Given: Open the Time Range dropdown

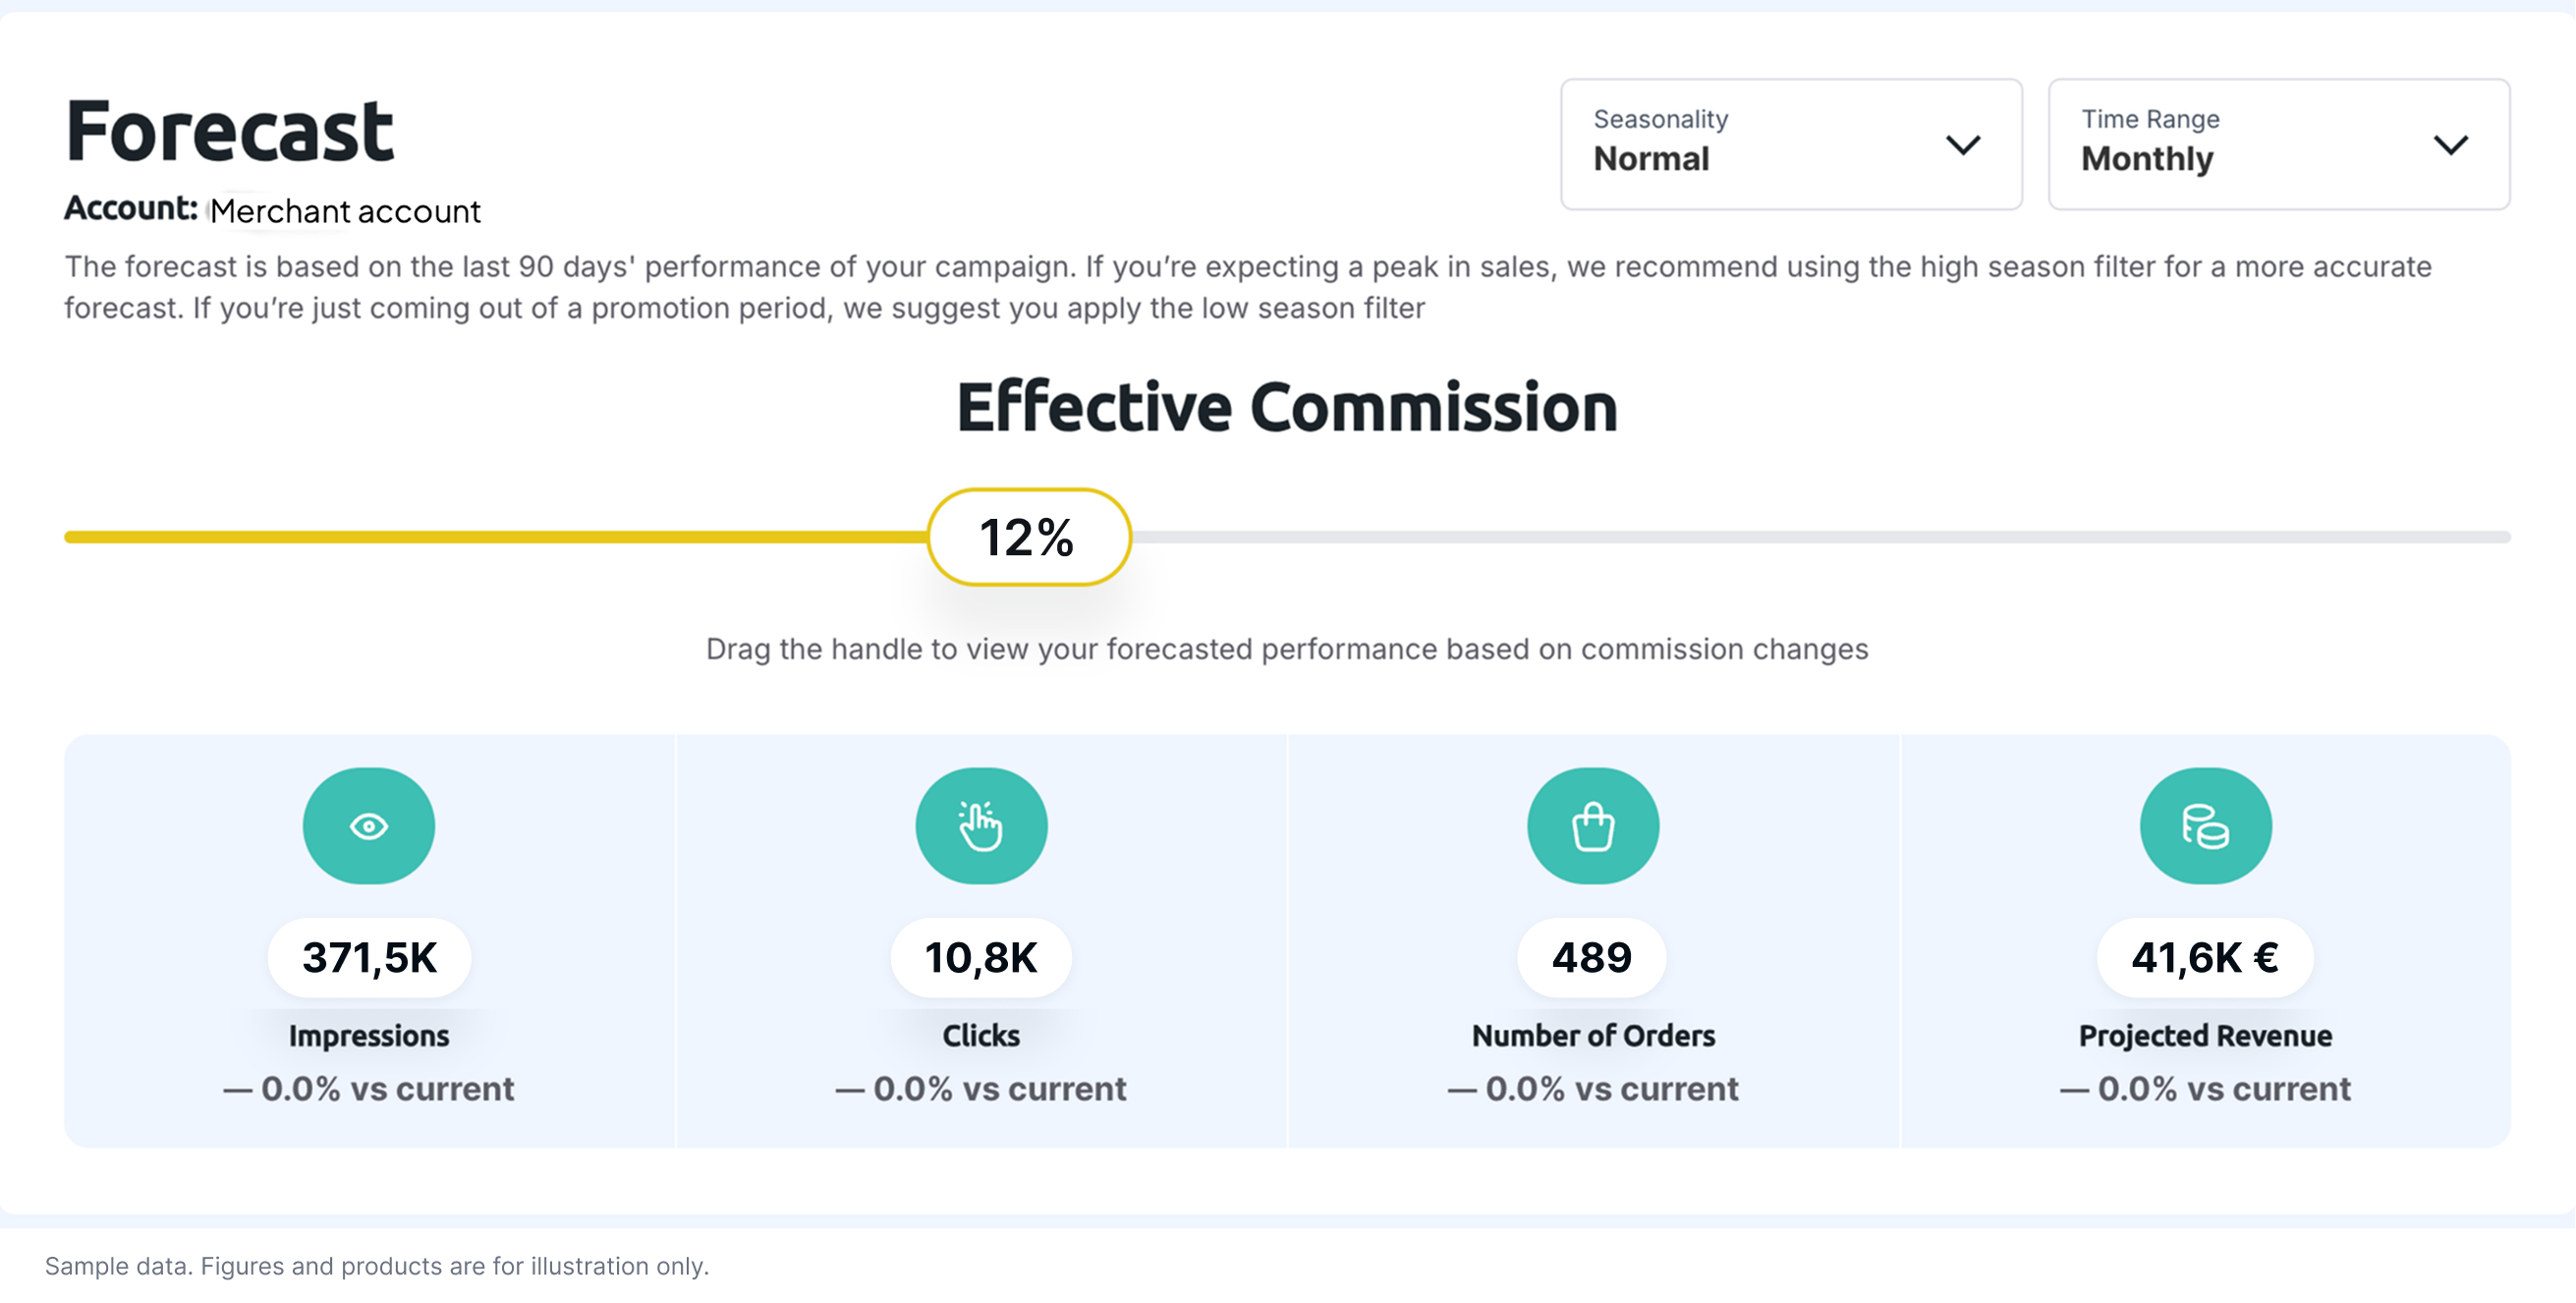Looking at the screenshot, I should (x=2278, y=144).
